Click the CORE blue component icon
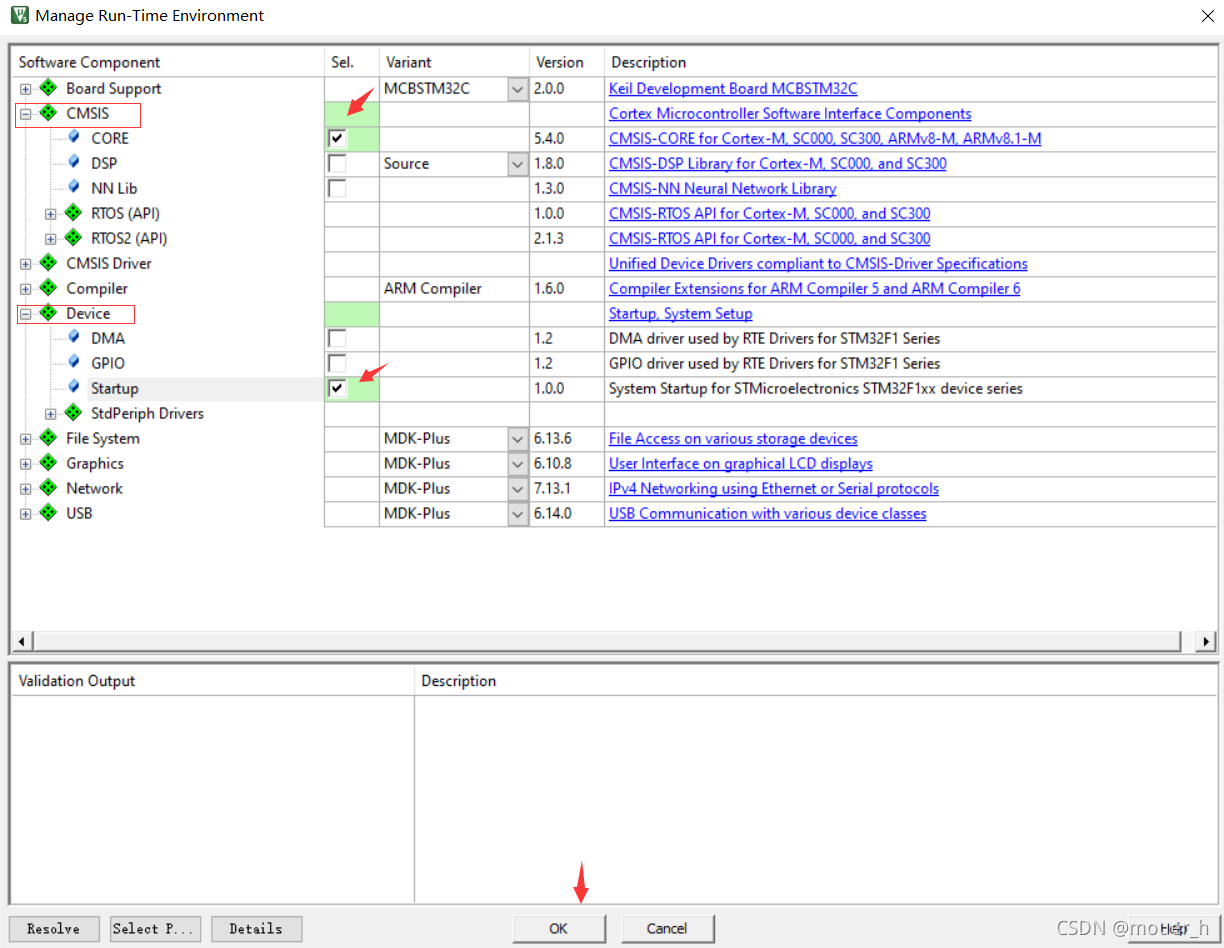 [x=74, y=137]
